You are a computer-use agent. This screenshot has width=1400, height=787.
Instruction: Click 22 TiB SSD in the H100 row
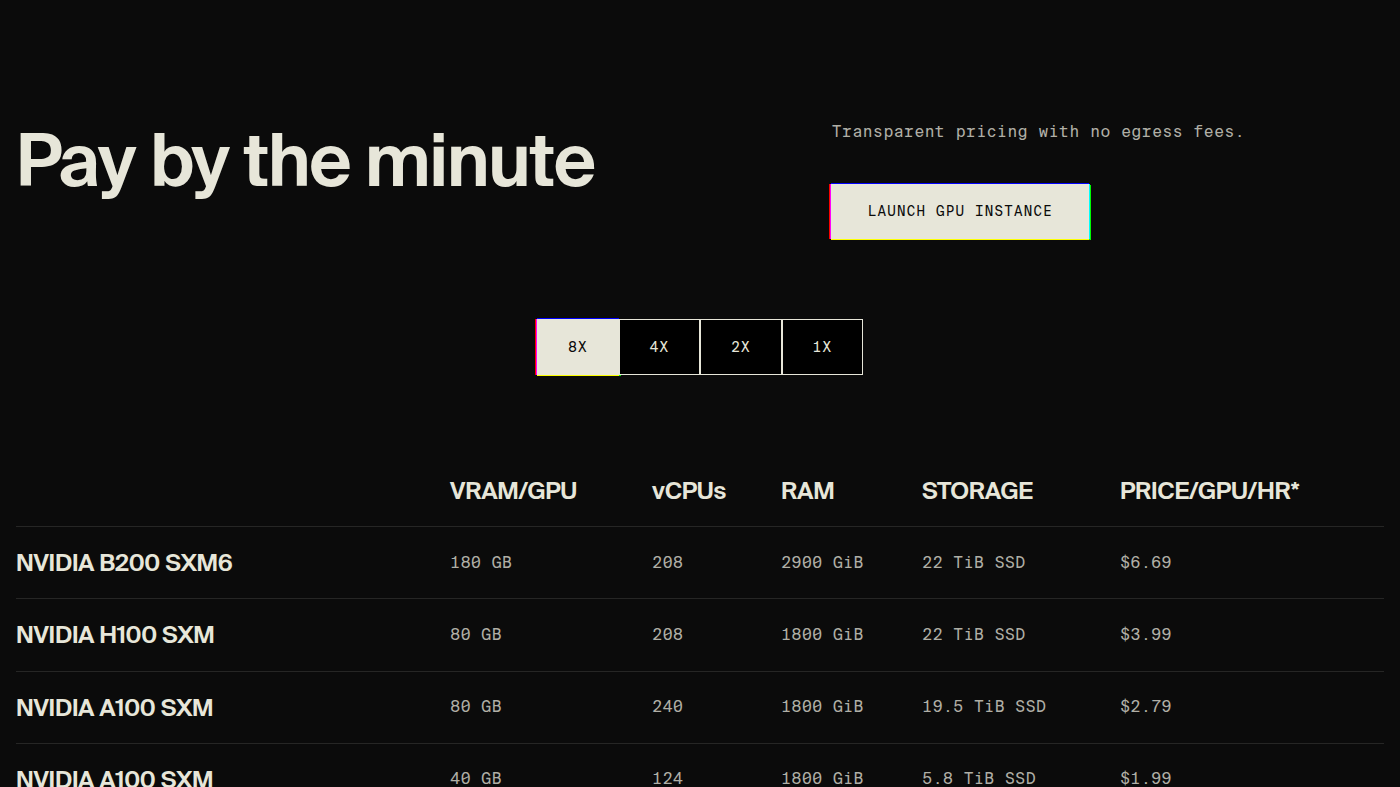point(973,635)
